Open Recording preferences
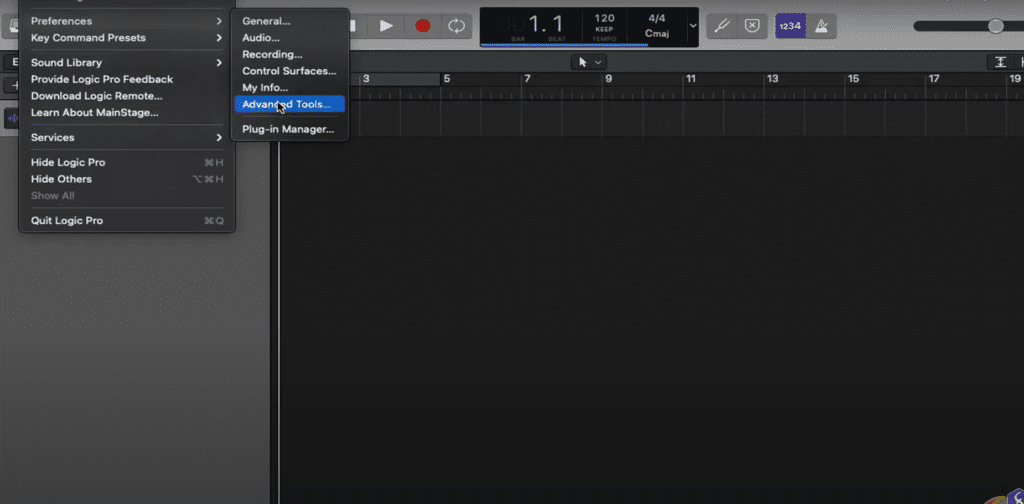This screenshot has width=1024, height=504. 289,54
